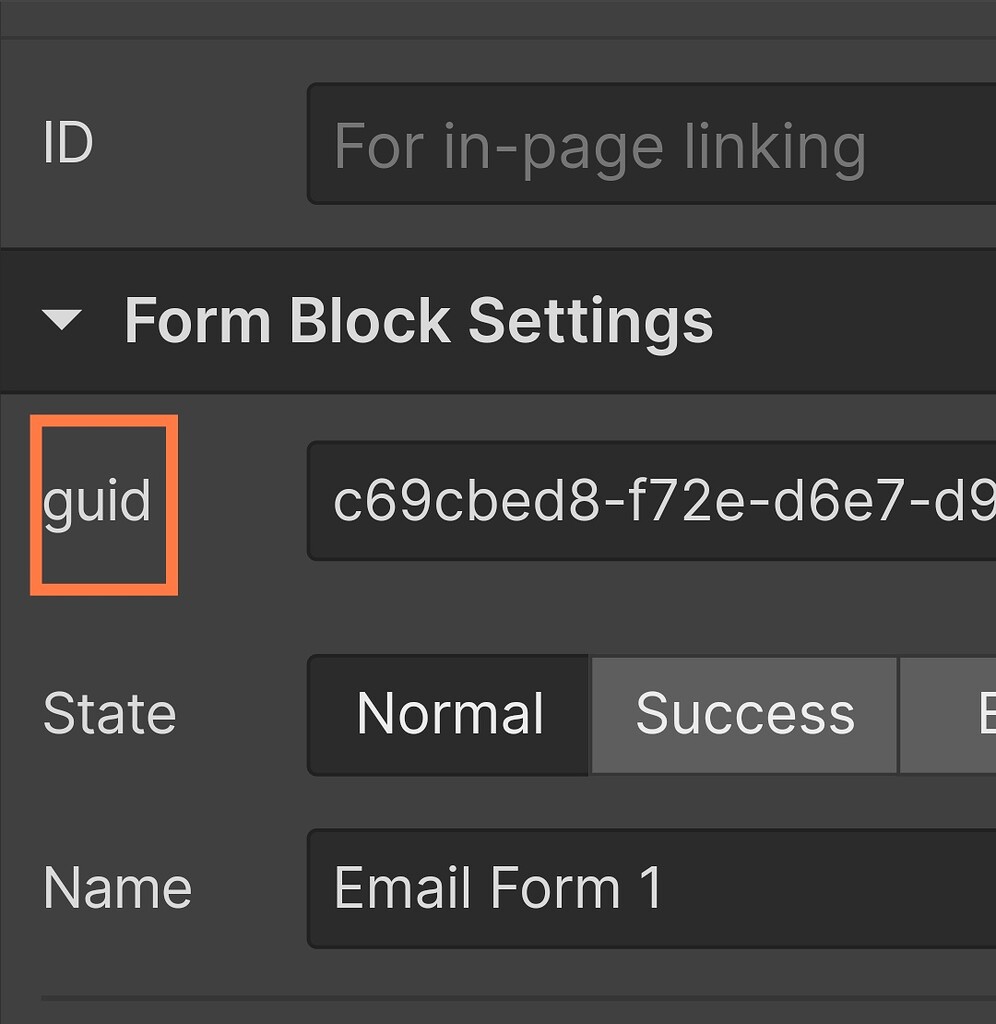This screenshot has height=1024, width=996.
Task: Activate the Success button in the state switcher
Action: (744, 714)
